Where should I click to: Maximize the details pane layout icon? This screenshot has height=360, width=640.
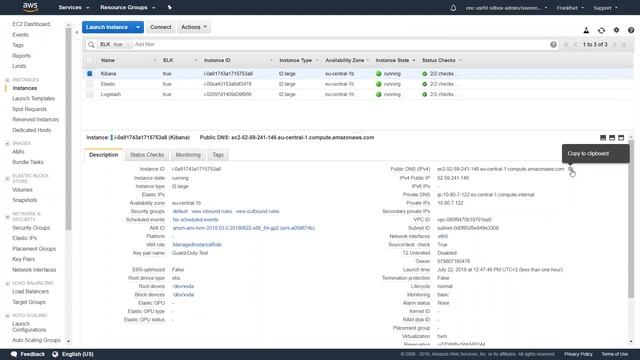tap(621, 138)
